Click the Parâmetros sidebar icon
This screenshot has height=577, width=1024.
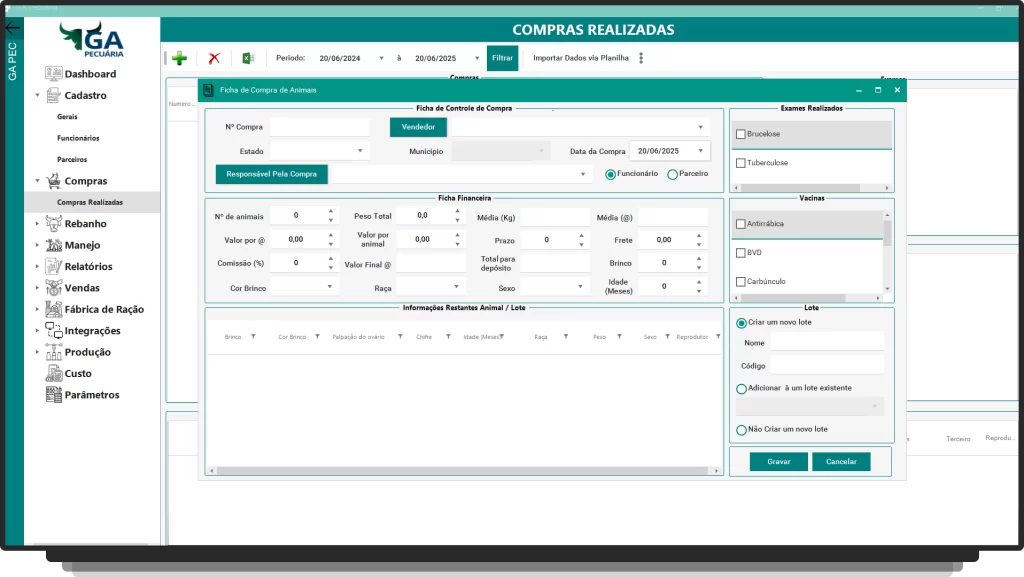[x=55, y=395]
